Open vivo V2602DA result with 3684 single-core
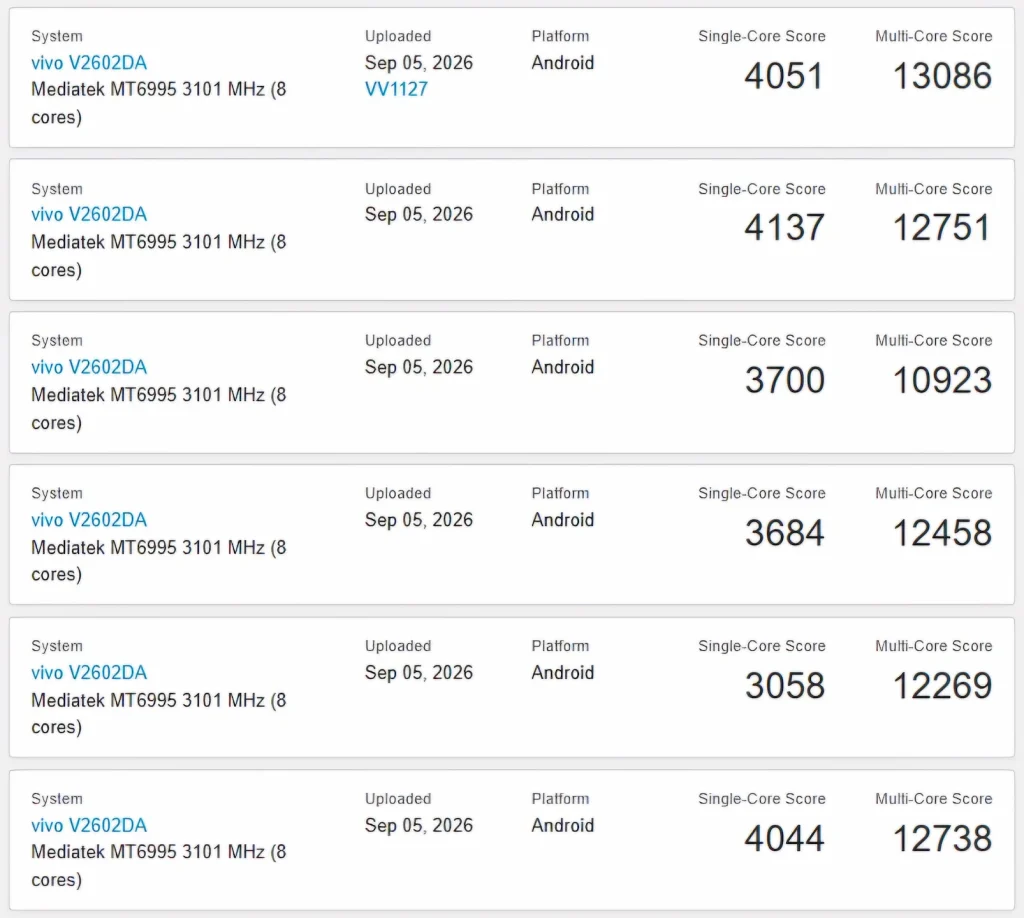 click(89, 520)
